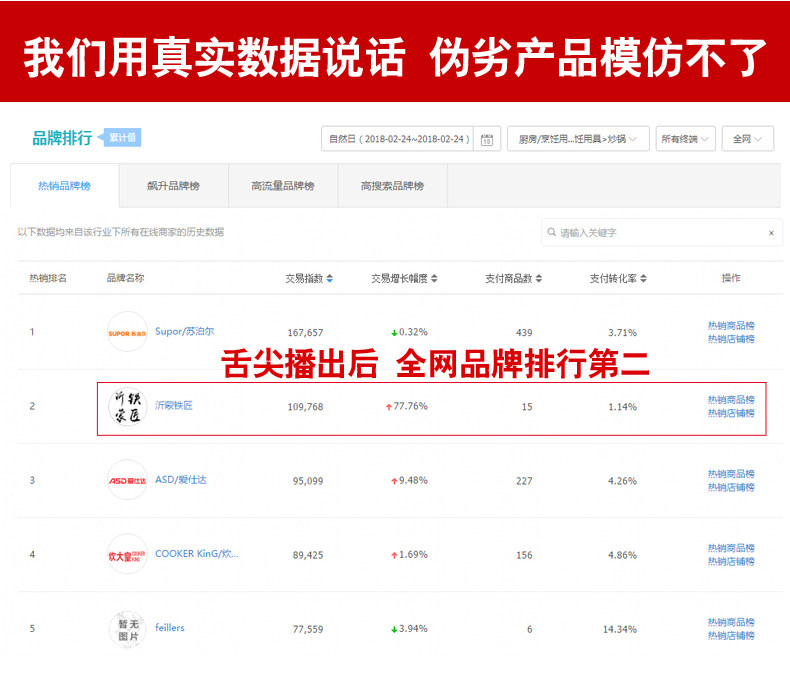Open 热销商品榜 for COOKER KinG row
This screenshot has width=790, height=683.
pos(731,548)
